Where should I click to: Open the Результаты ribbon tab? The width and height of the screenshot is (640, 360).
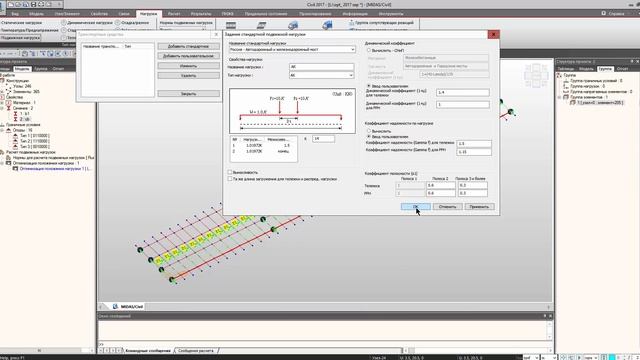click(201, 13)
